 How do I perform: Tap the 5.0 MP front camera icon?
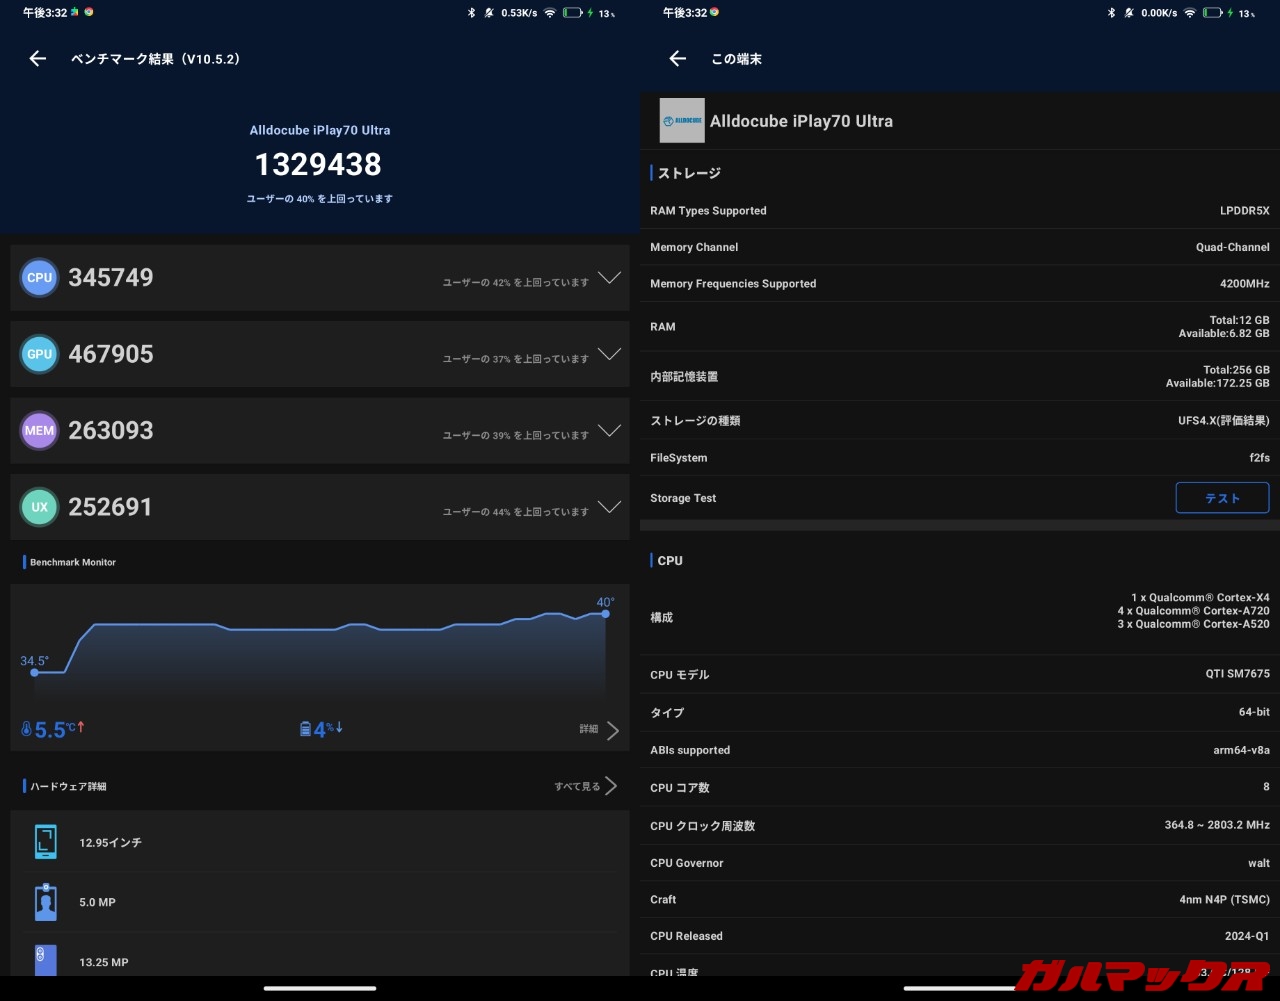(x=46, y=902)
